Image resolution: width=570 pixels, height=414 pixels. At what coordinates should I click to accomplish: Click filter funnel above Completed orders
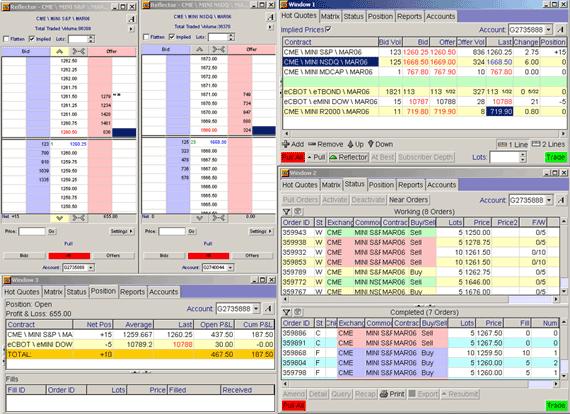tap(286, 312)
